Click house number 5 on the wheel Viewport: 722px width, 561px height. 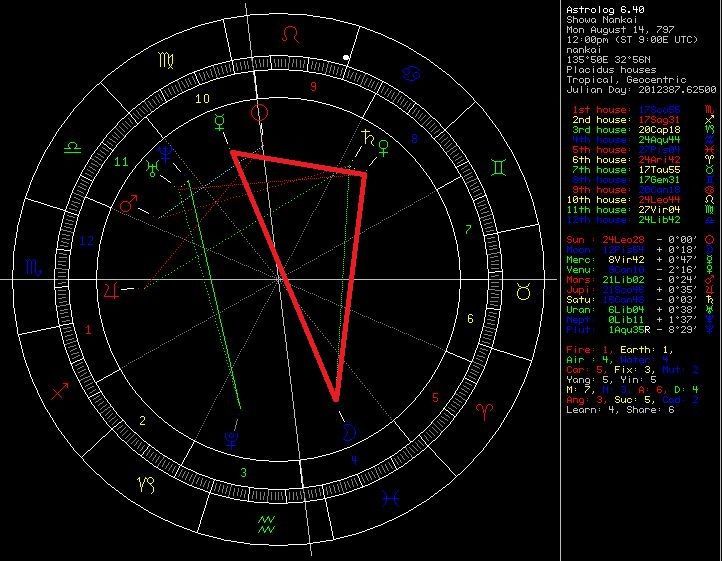pos(435,397)
